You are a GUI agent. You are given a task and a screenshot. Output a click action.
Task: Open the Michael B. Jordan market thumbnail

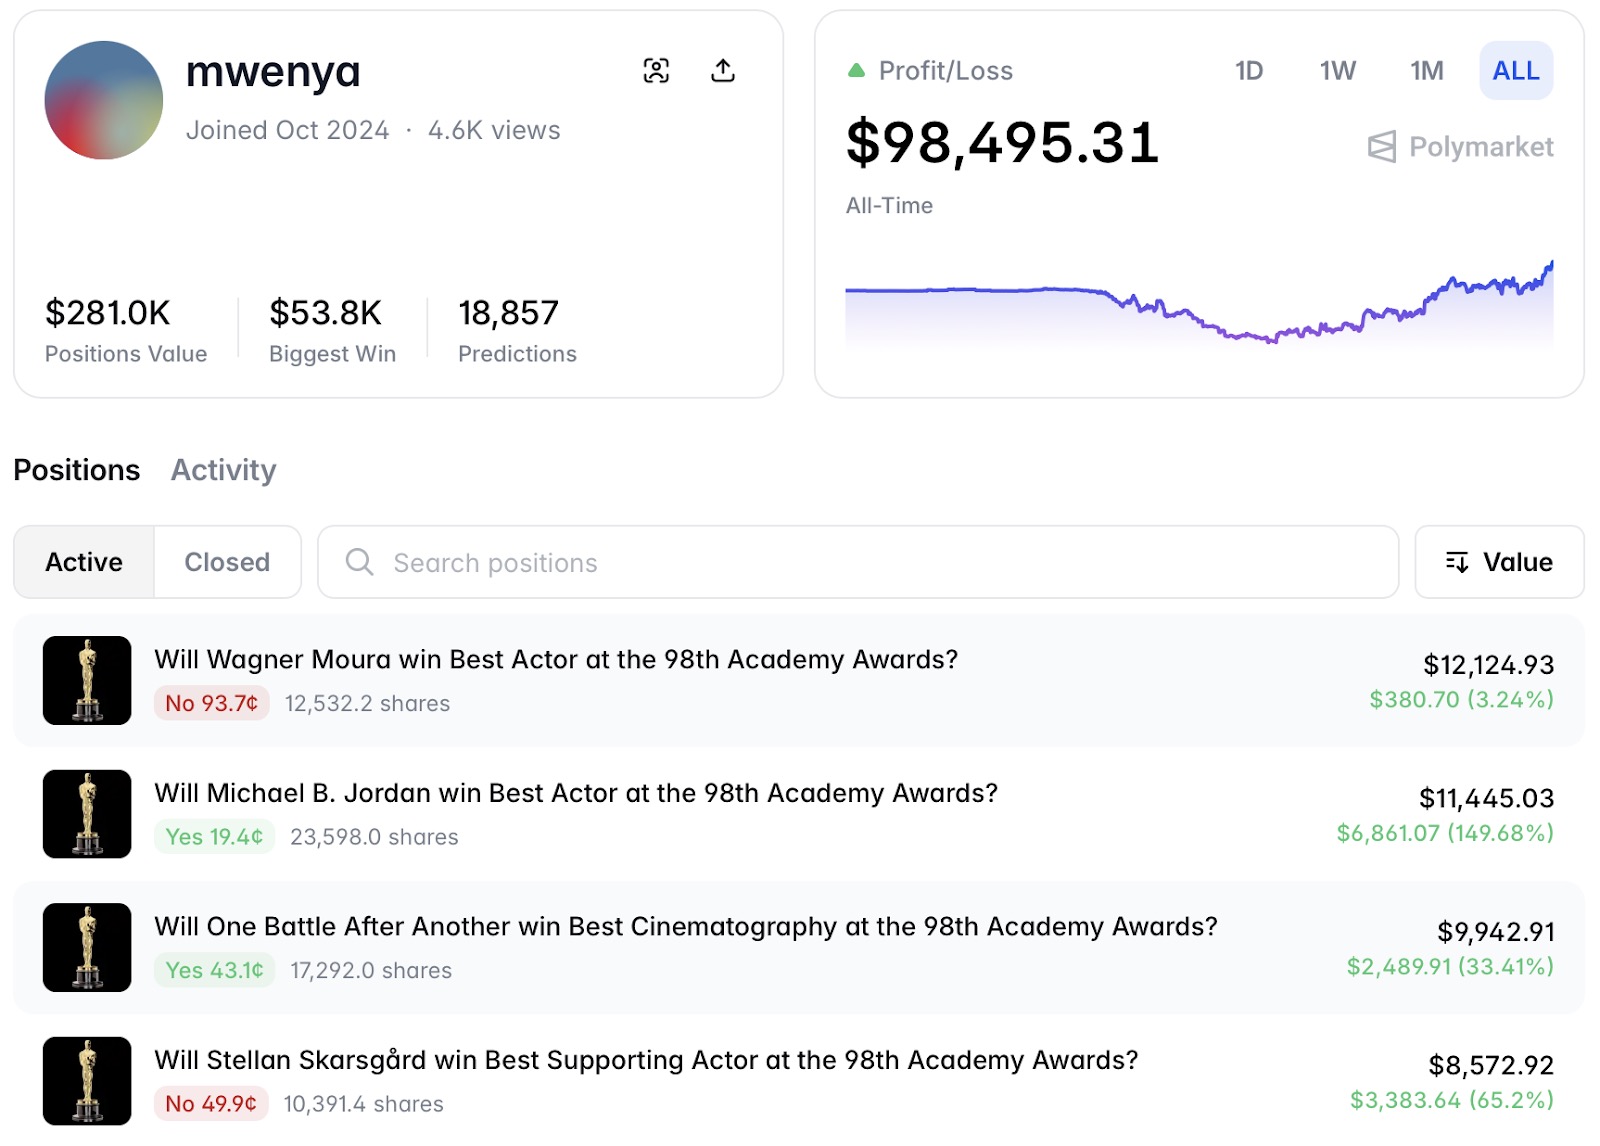(87, 814)
